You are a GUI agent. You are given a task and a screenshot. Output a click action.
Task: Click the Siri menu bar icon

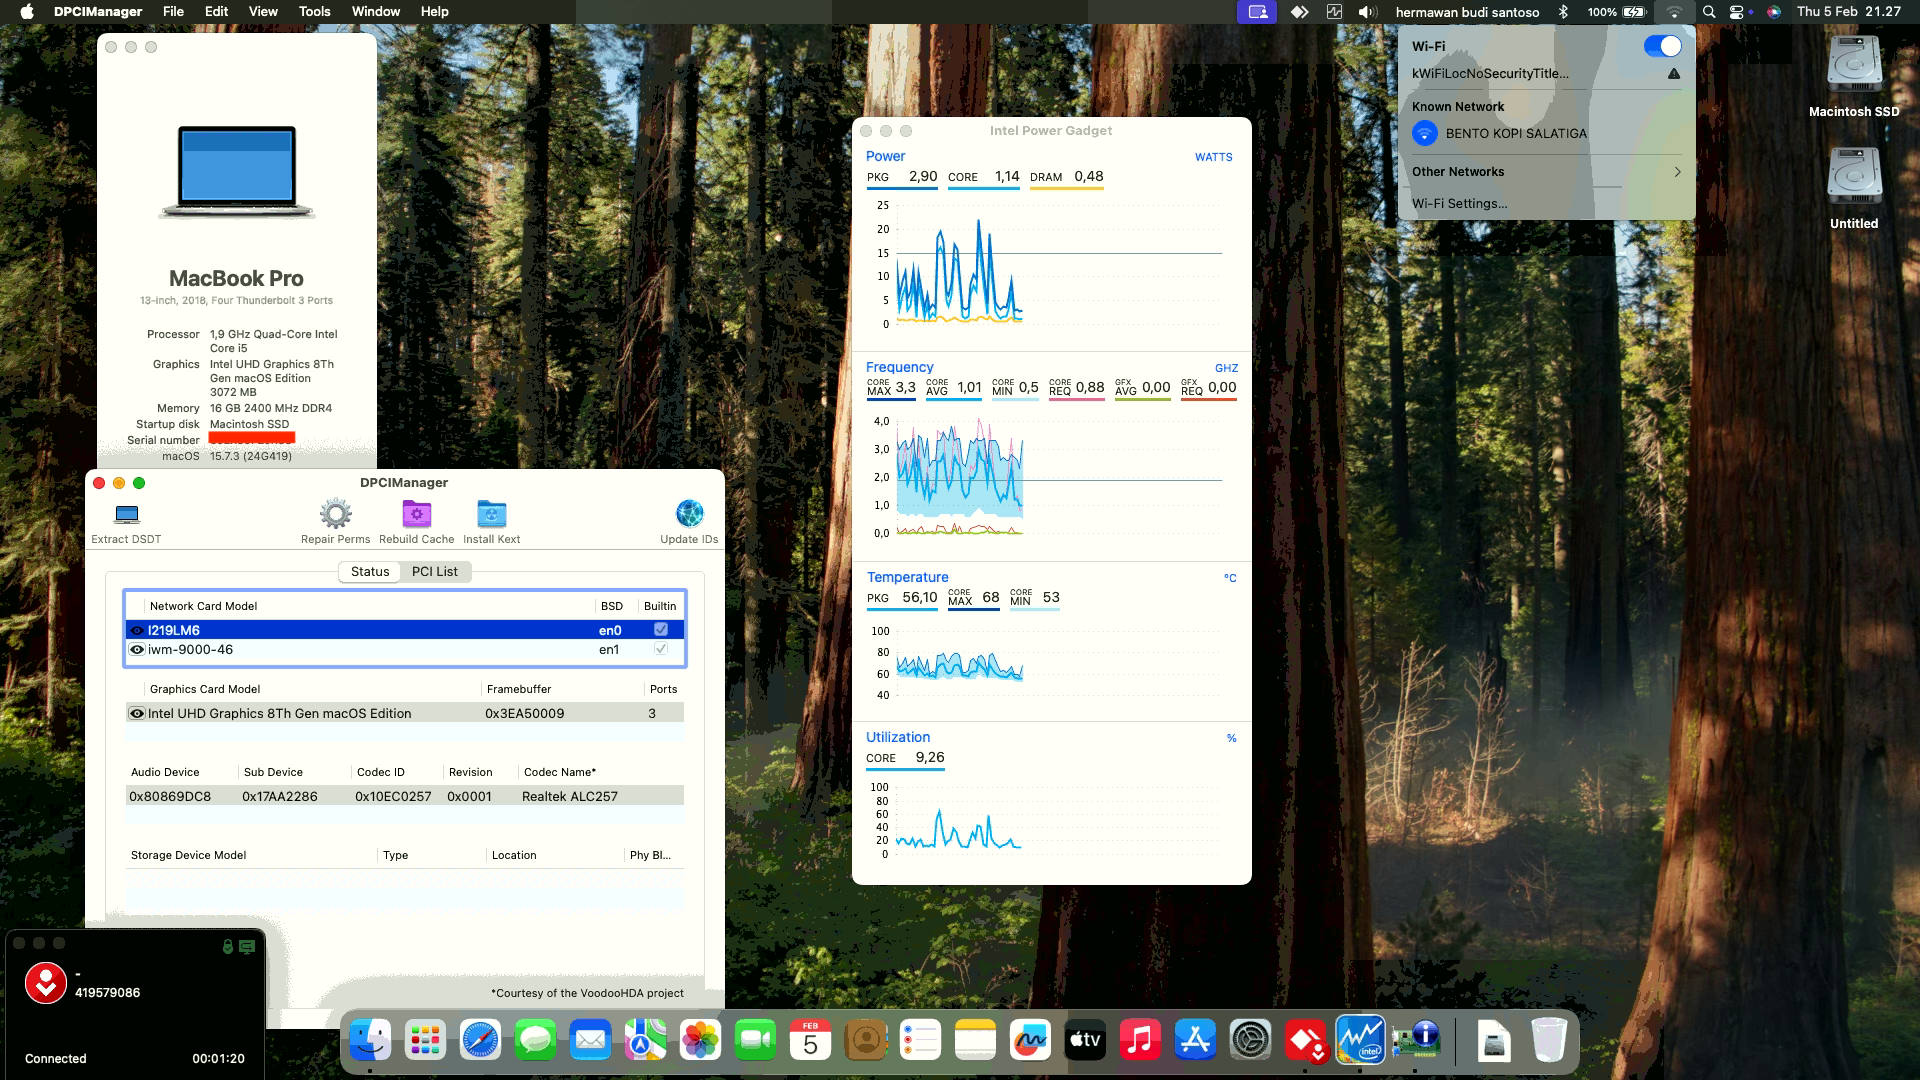(x=1773, y=12)
